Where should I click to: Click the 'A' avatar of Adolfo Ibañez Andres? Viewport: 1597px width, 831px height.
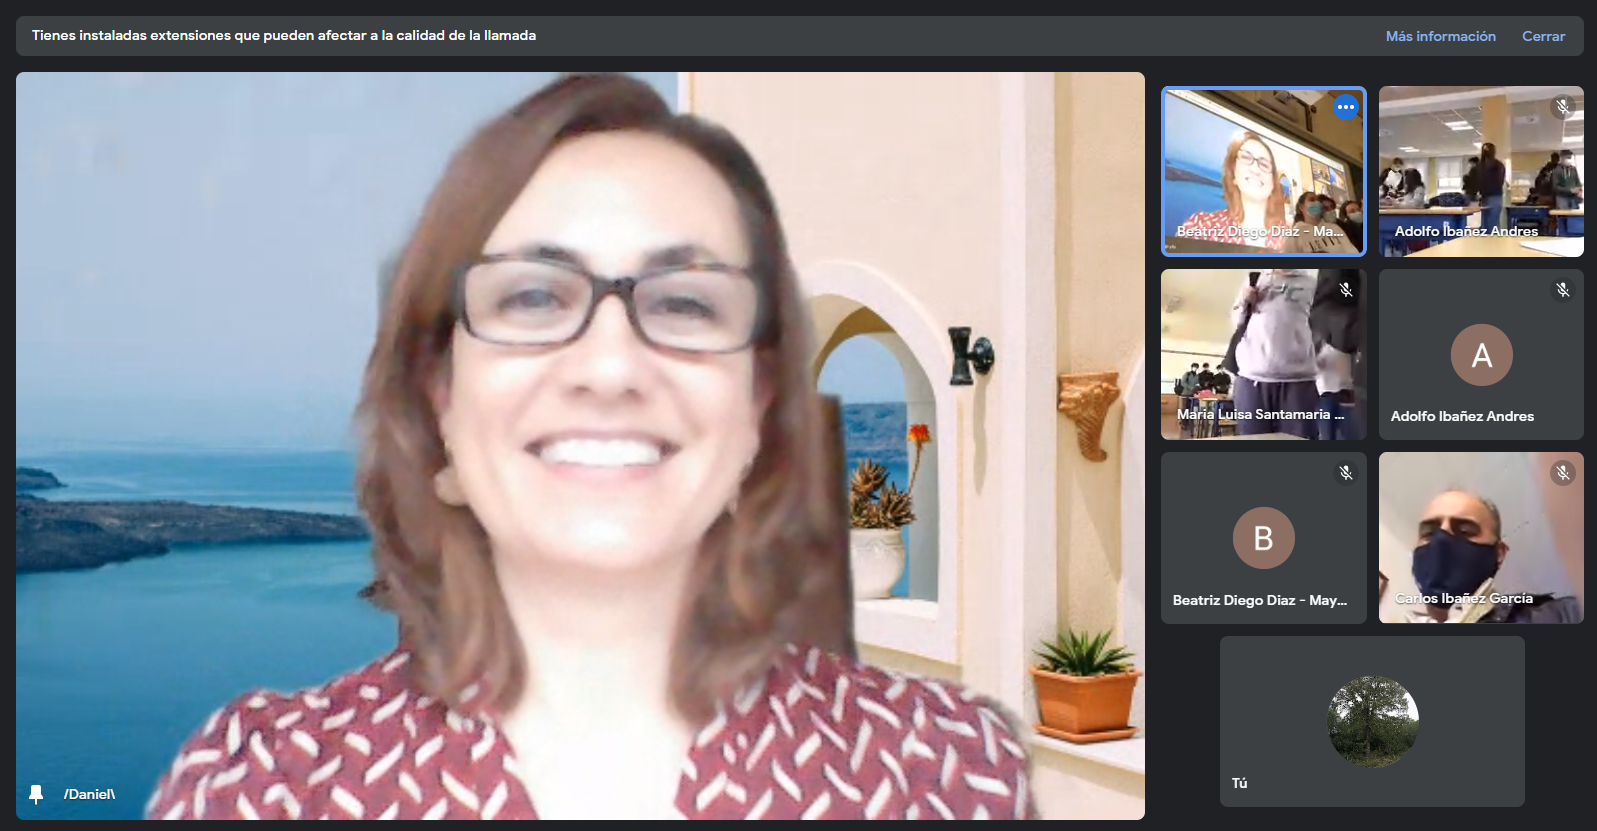click(1481, 355)
